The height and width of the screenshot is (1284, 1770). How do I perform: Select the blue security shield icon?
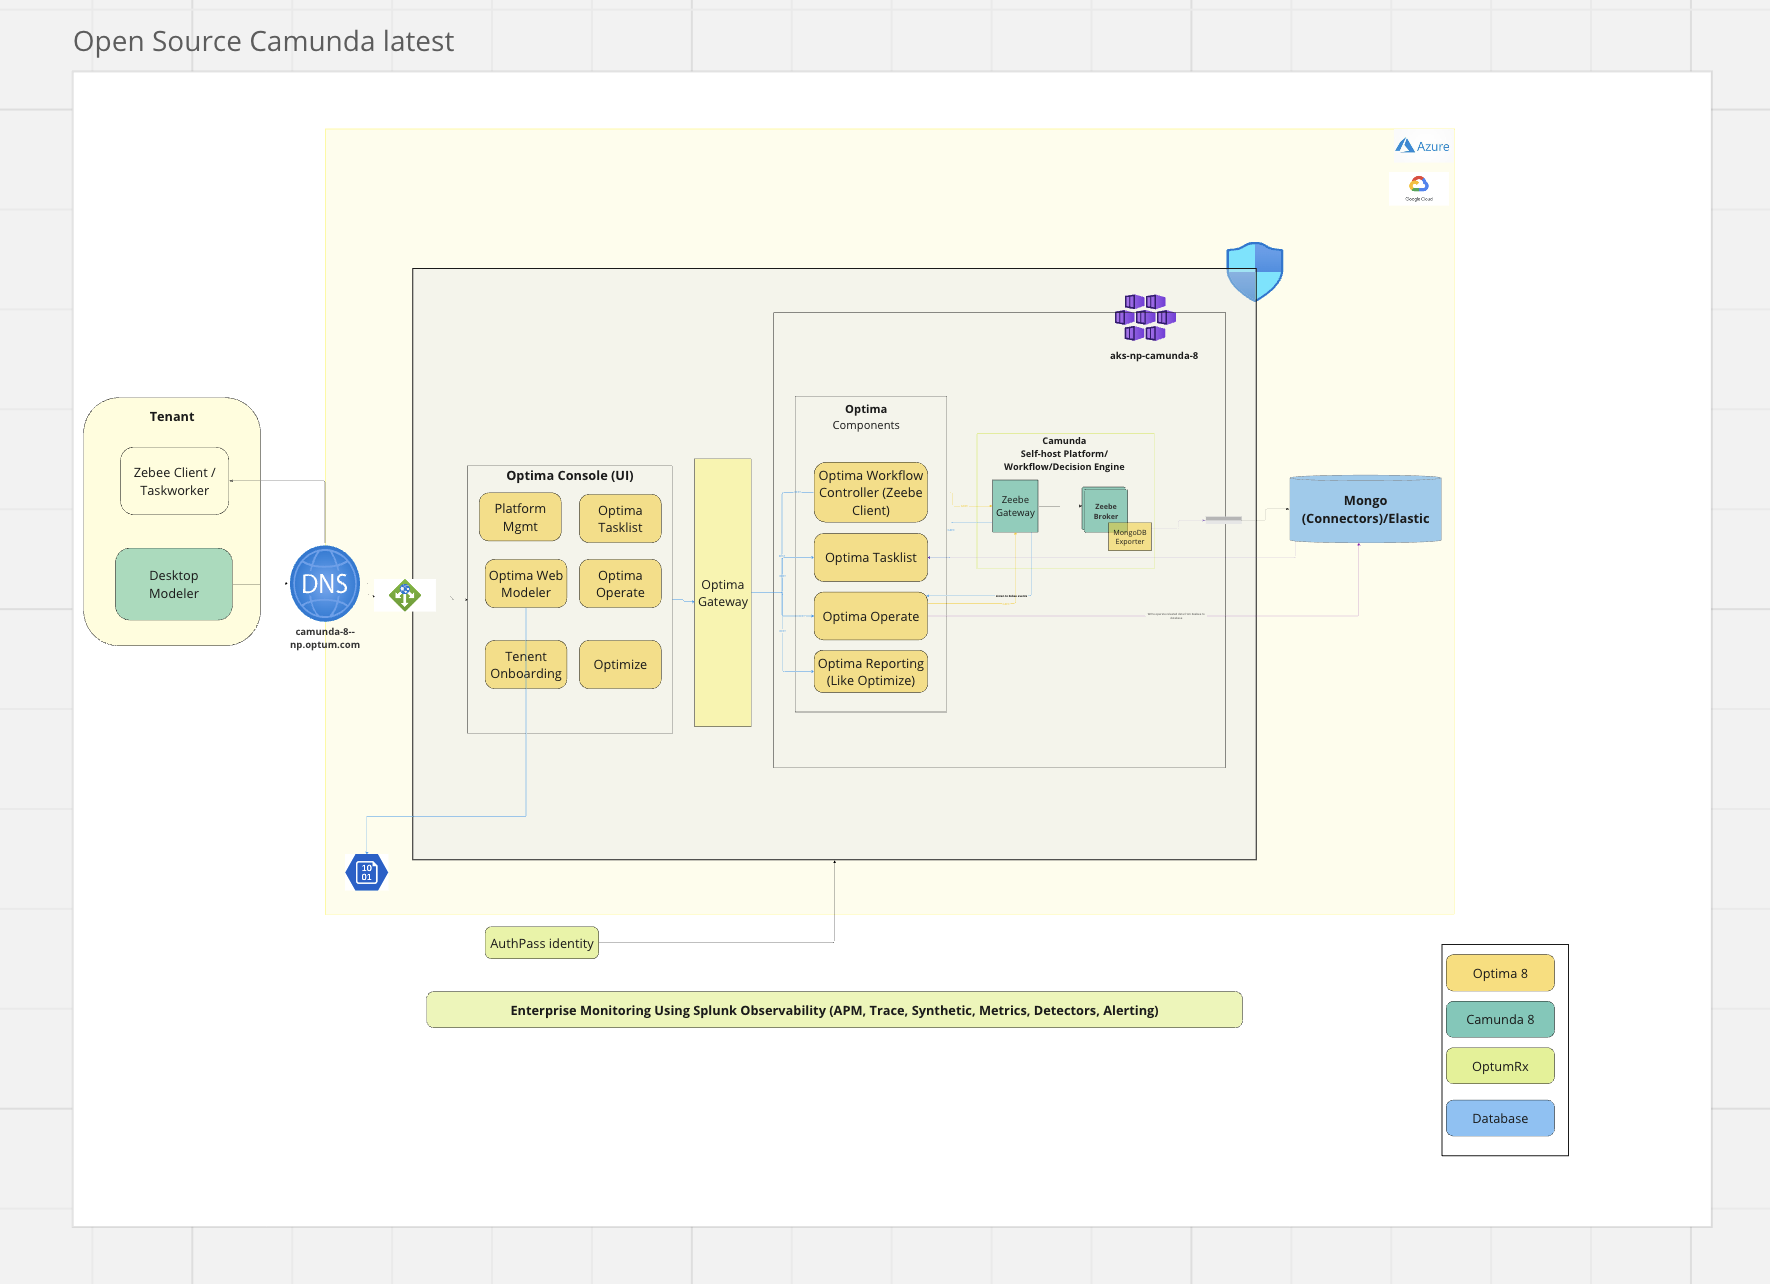1255,271
